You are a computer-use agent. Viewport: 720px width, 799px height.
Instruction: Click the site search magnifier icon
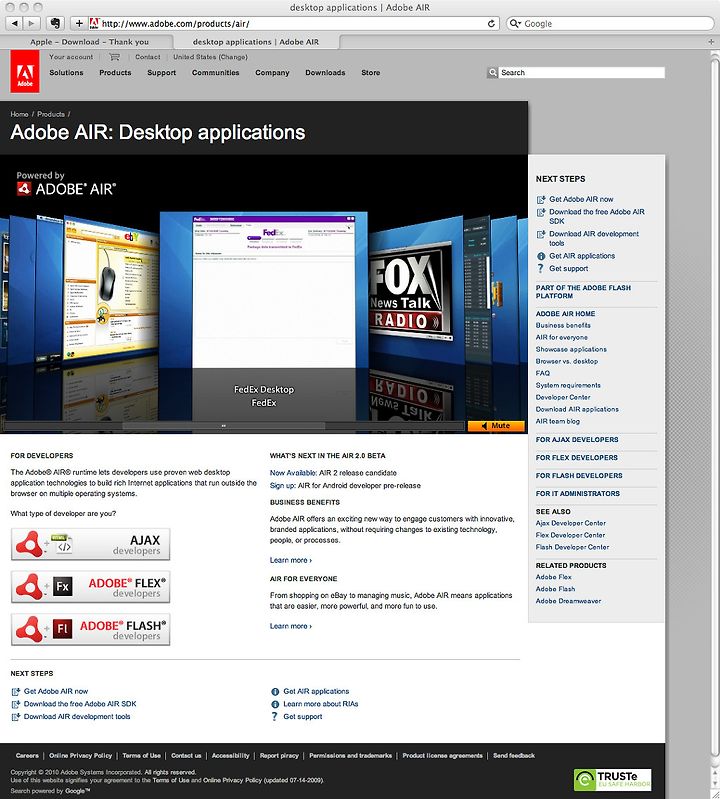(492, 73)
